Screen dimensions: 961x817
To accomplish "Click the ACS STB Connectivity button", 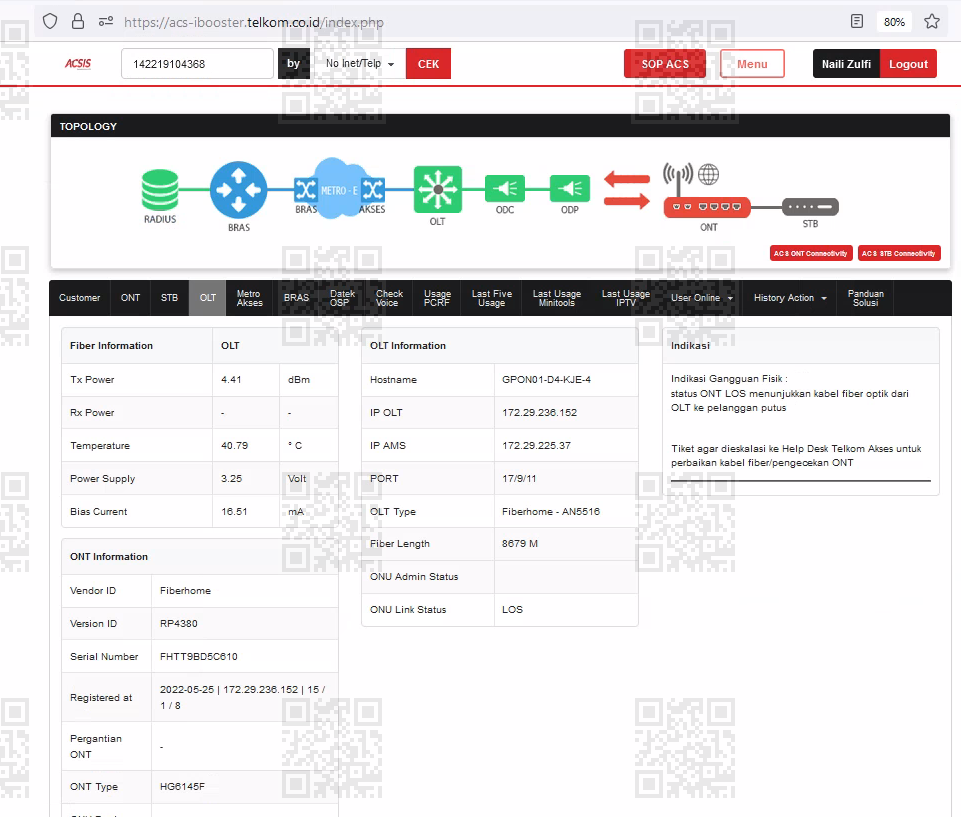I will (x=899, y=253).
